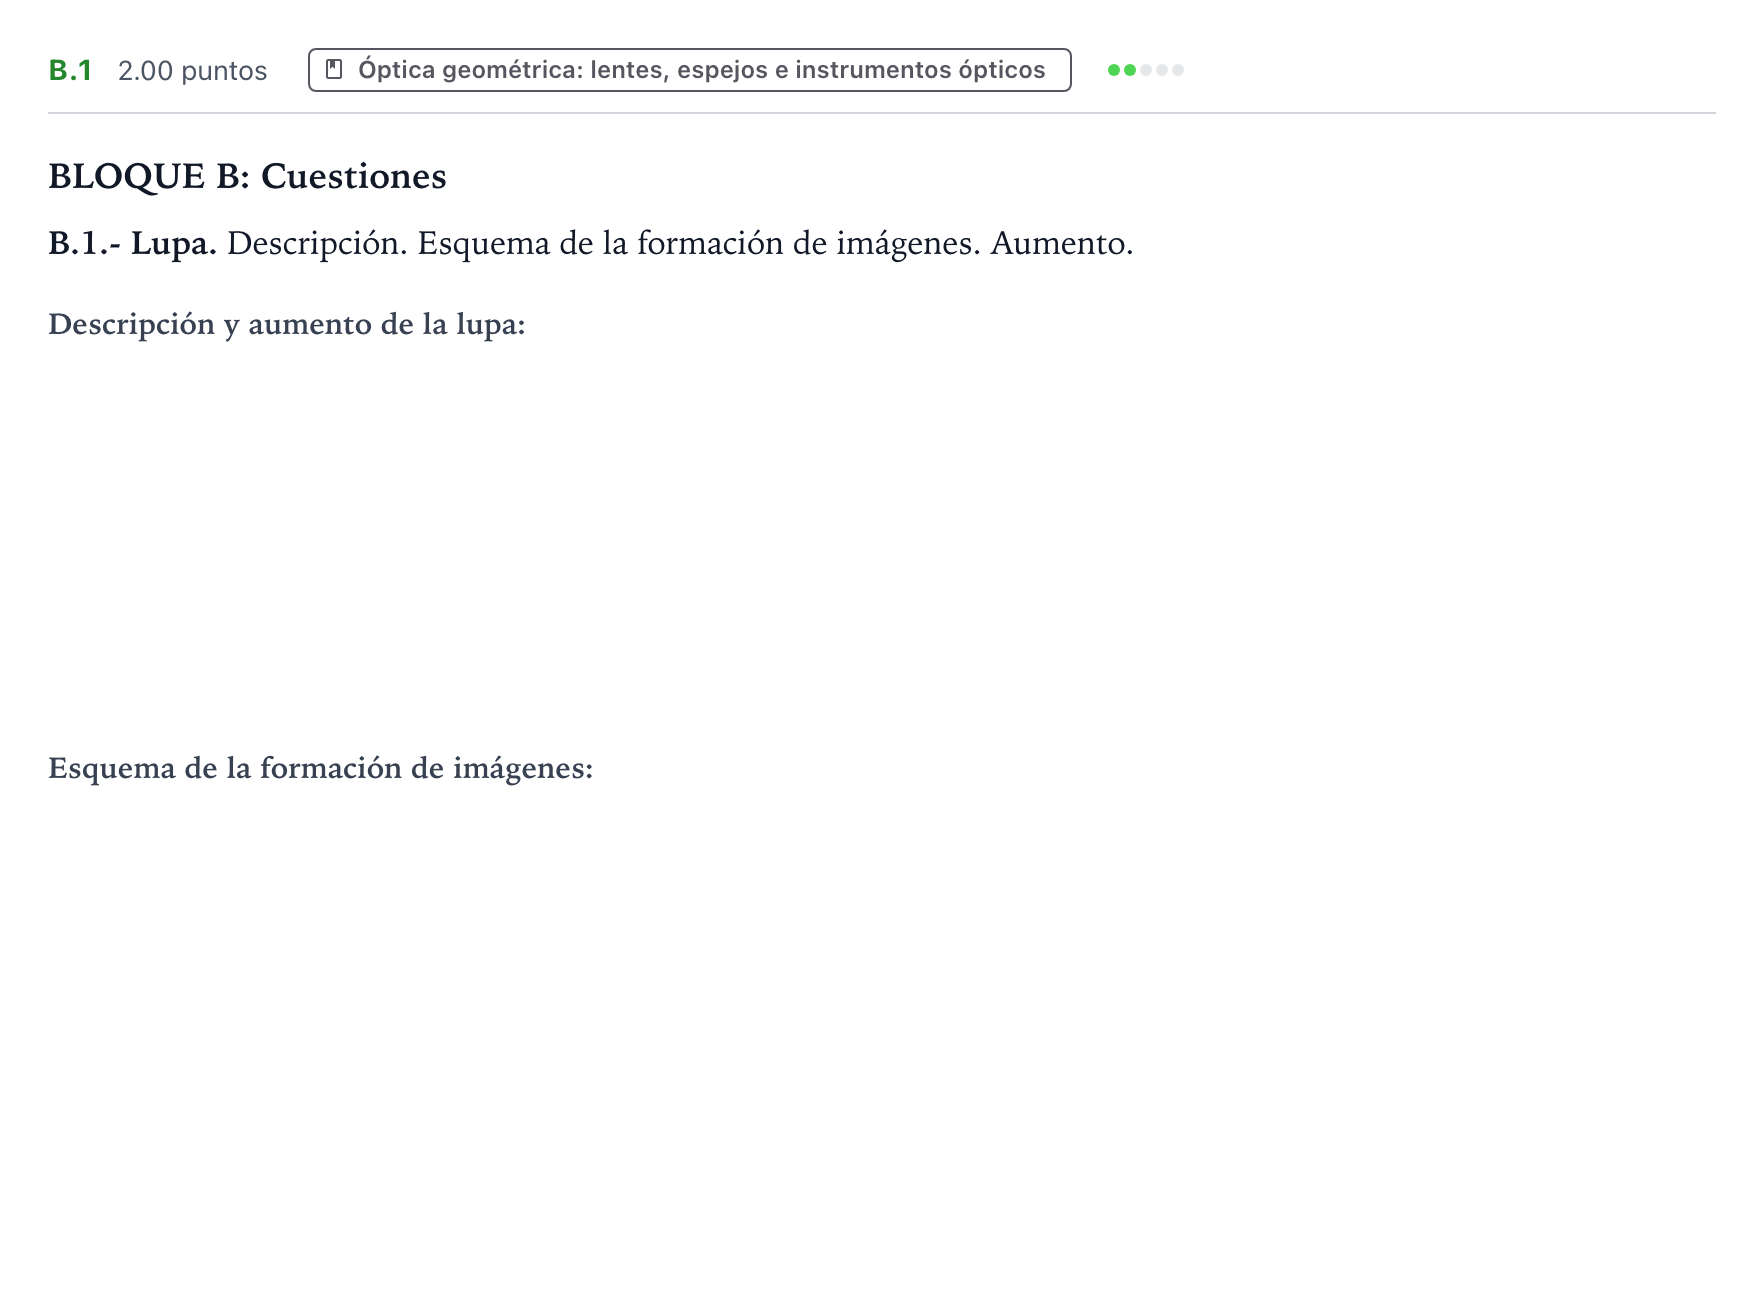1764x1290 pixels.
Task: Click the Descripción y aumento de la lupa heading
Action: [287, 324]
